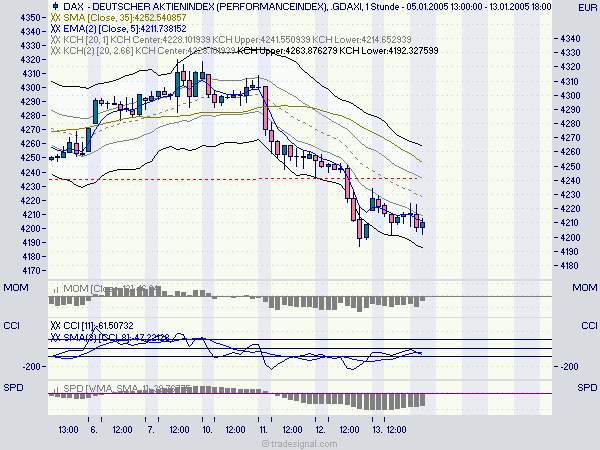Select the DAX - DEUTSCHER AKTIENINDEX chart title

click(x=307, y=7)
